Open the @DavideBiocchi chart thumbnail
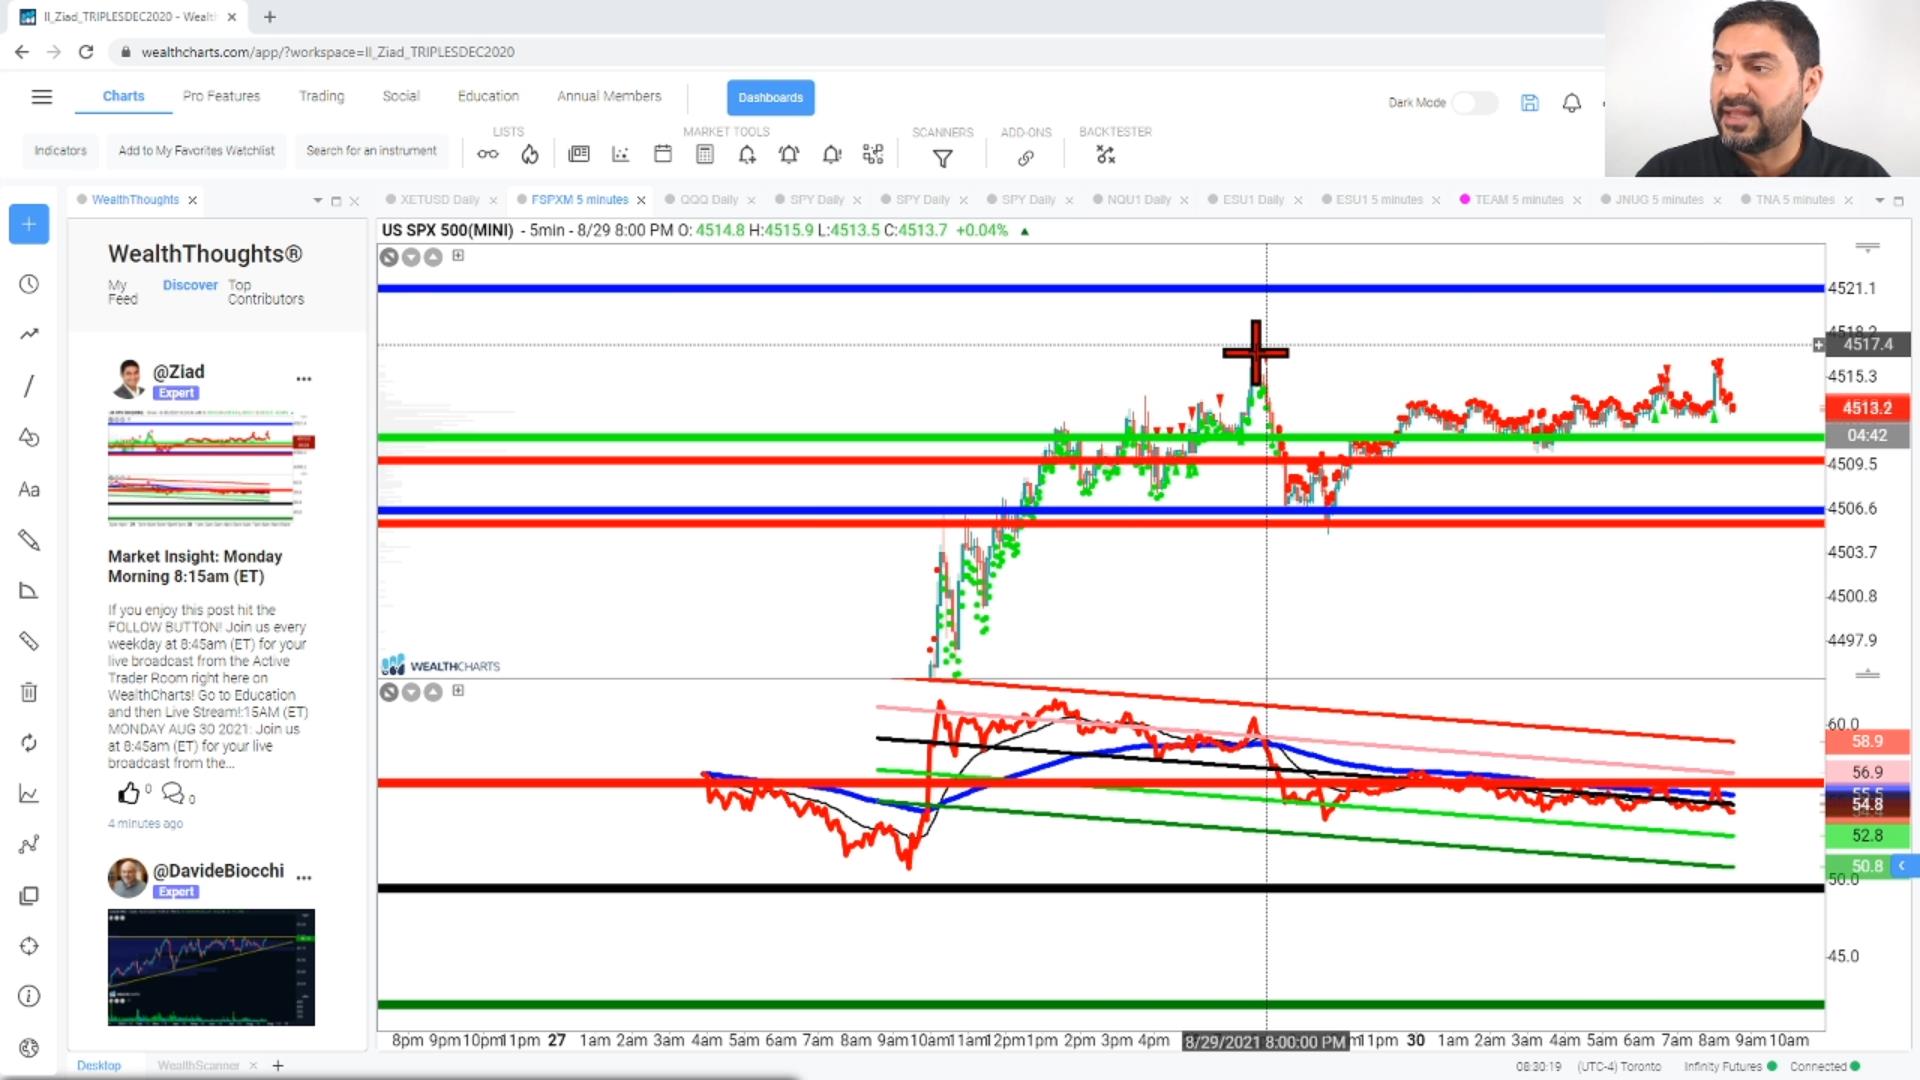1920x1080 pixels. point(211,967)
